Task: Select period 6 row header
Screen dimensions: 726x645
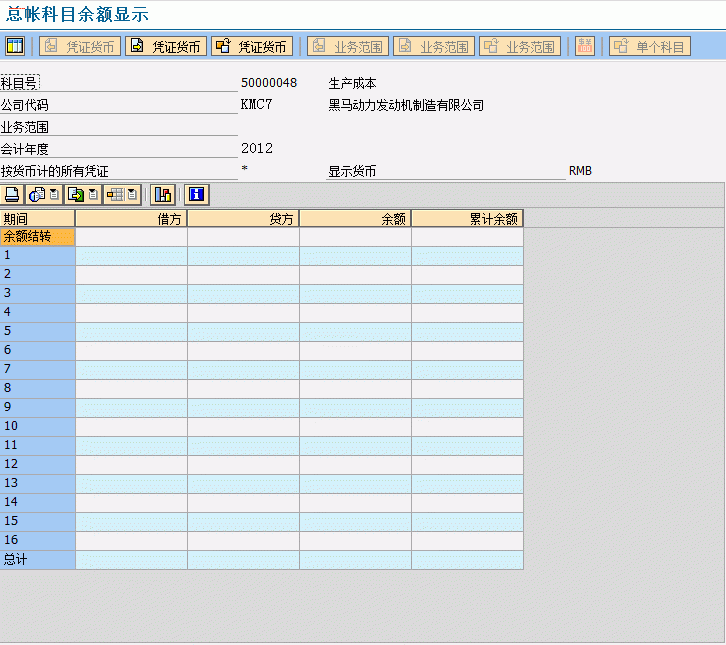Action: (x=37, y=351)
